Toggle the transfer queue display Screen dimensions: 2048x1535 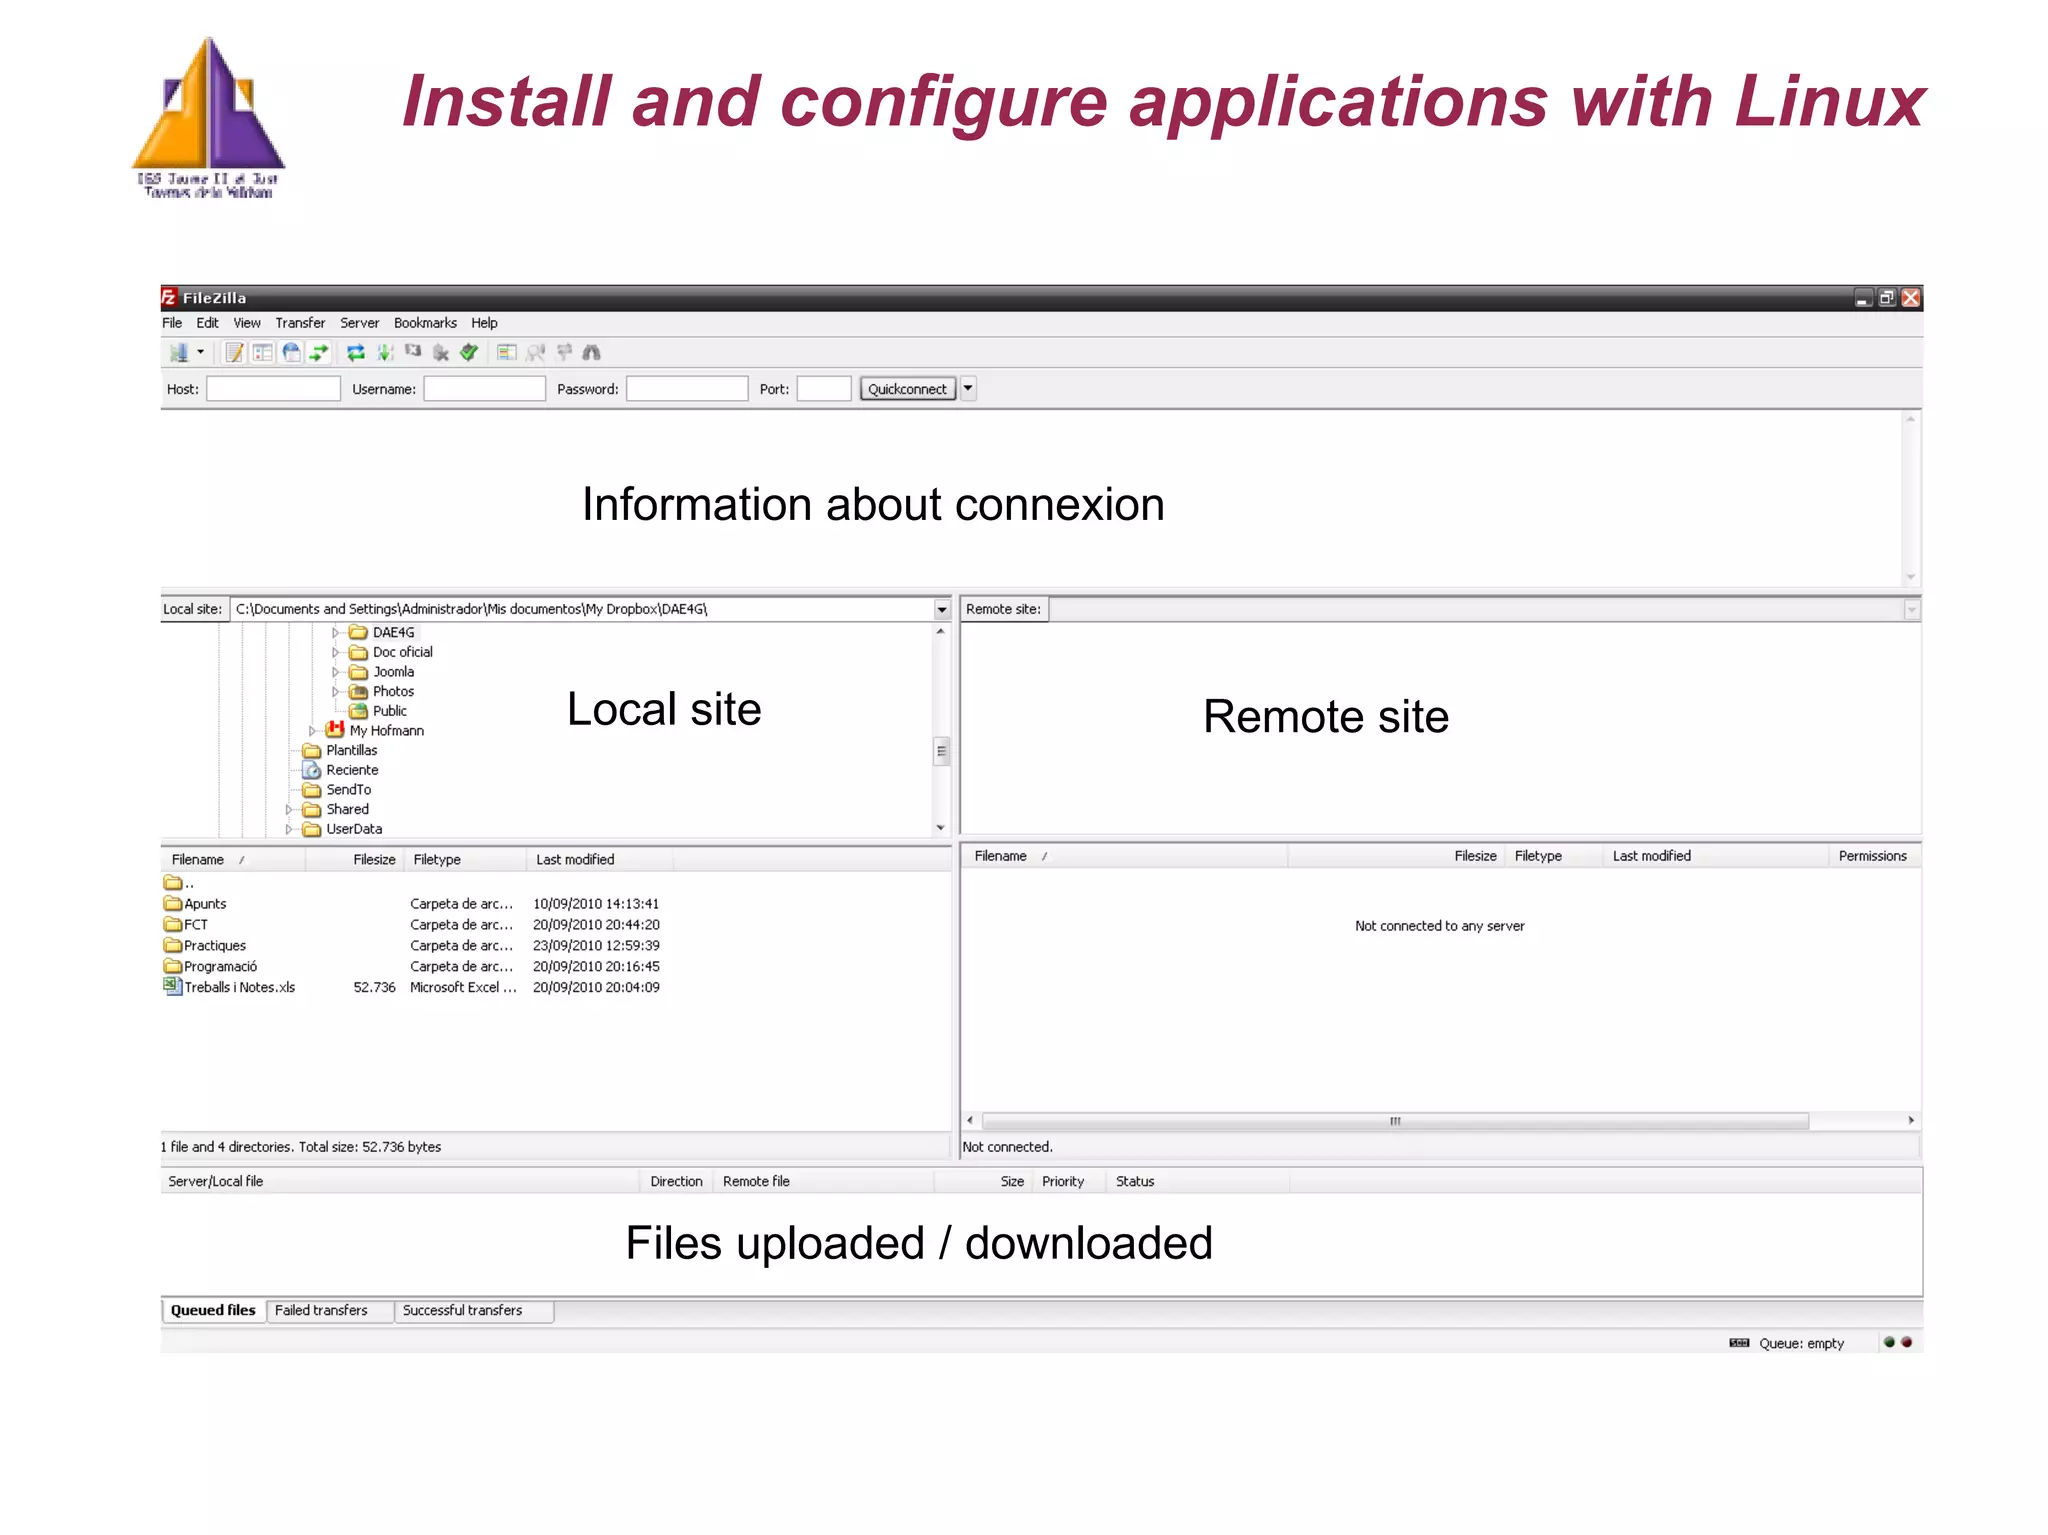click(x=319, y=352)
